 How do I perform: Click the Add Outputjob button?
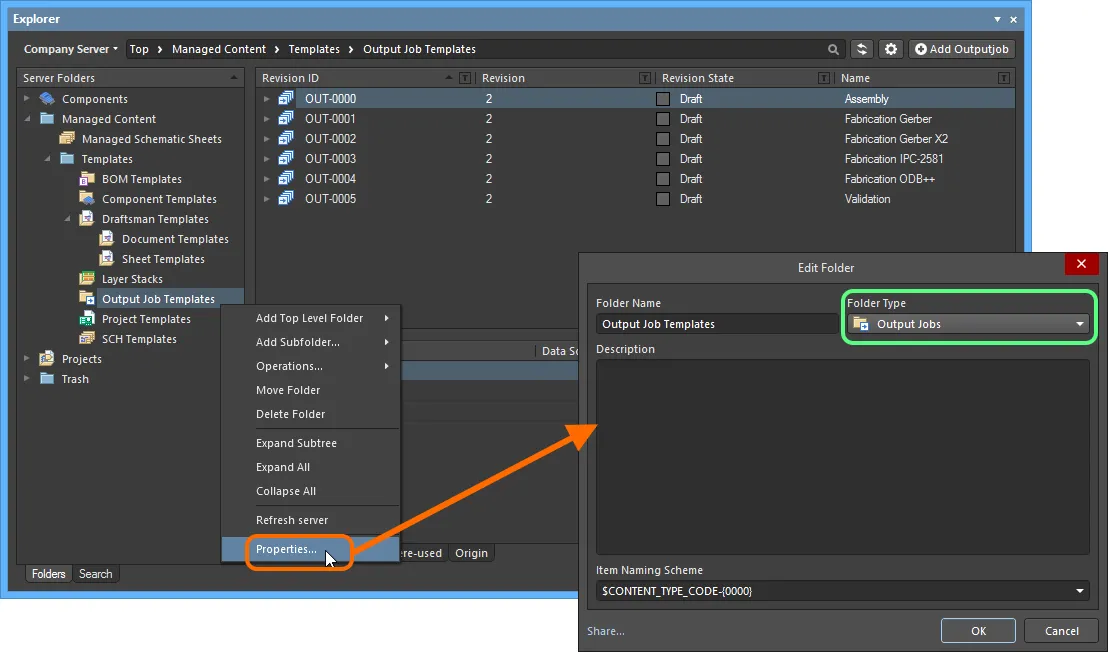tap(962, 49)
